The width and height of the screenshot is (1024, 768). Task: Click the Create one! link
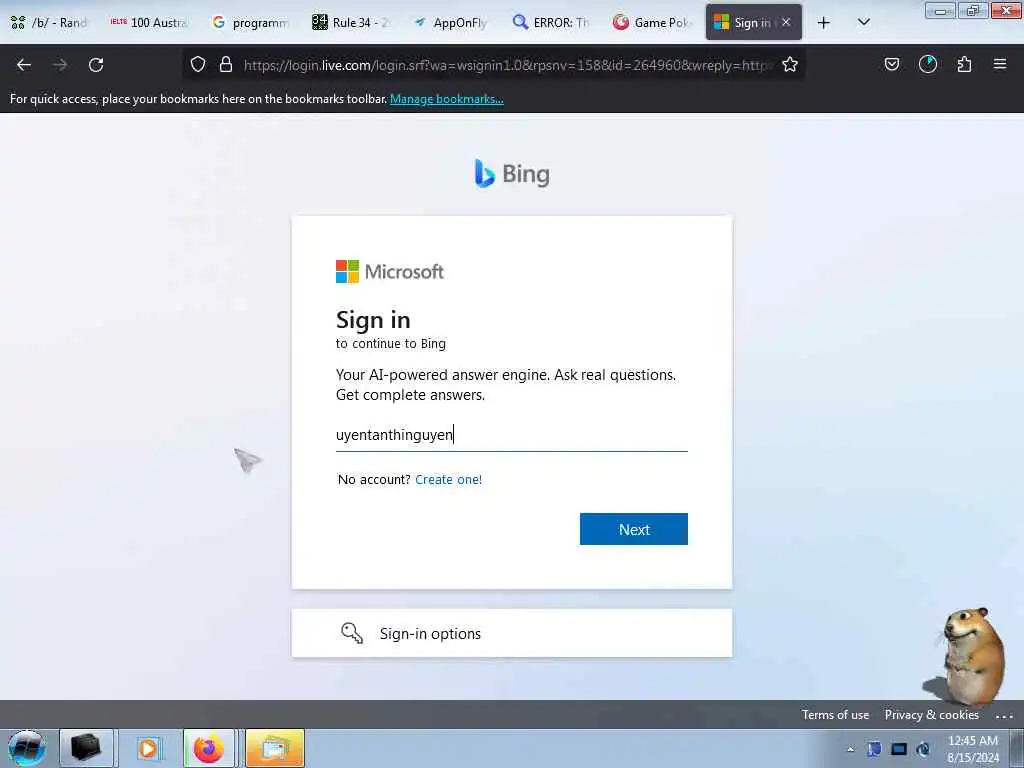(x=448, y=479)
